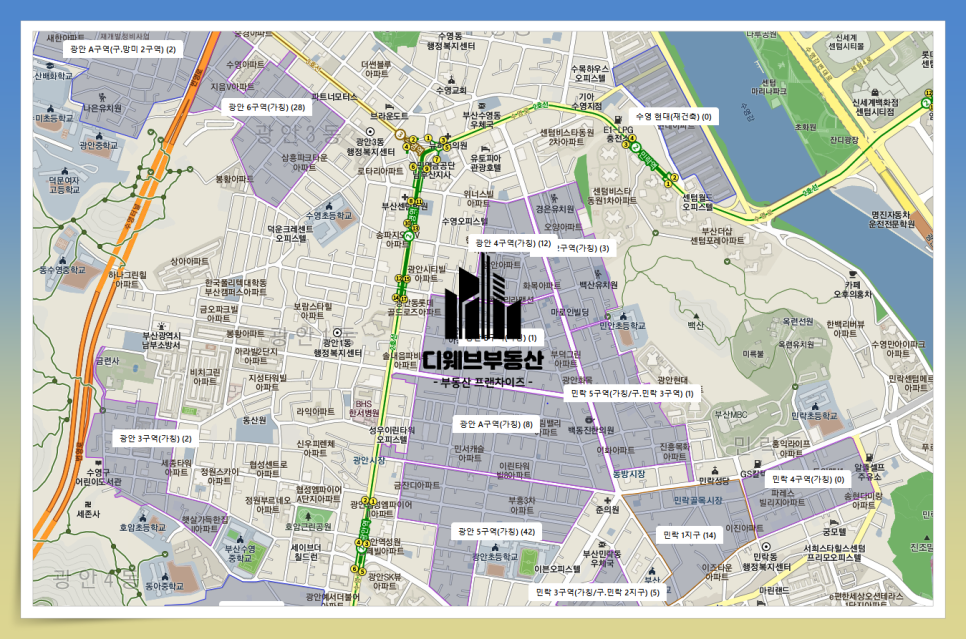Viewport: 966px width, 639px height.
Task: Click the school icon above 민락초등학교
Action: 815,406
